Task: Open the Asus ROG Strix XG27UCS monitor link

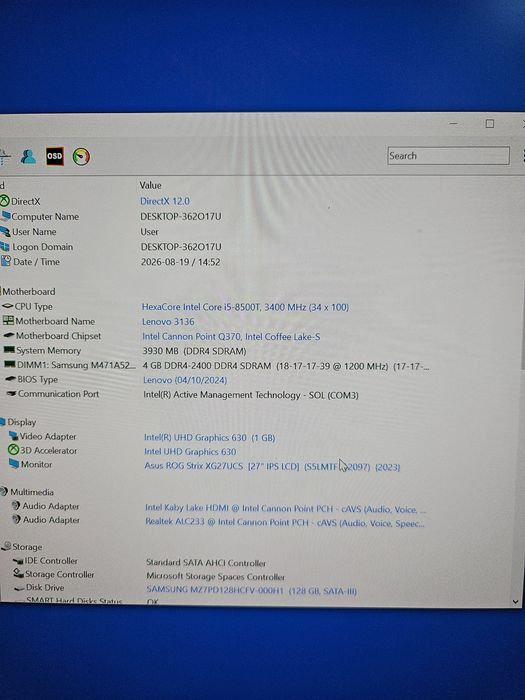Action: pyautogui.click(x=272, y=466)
